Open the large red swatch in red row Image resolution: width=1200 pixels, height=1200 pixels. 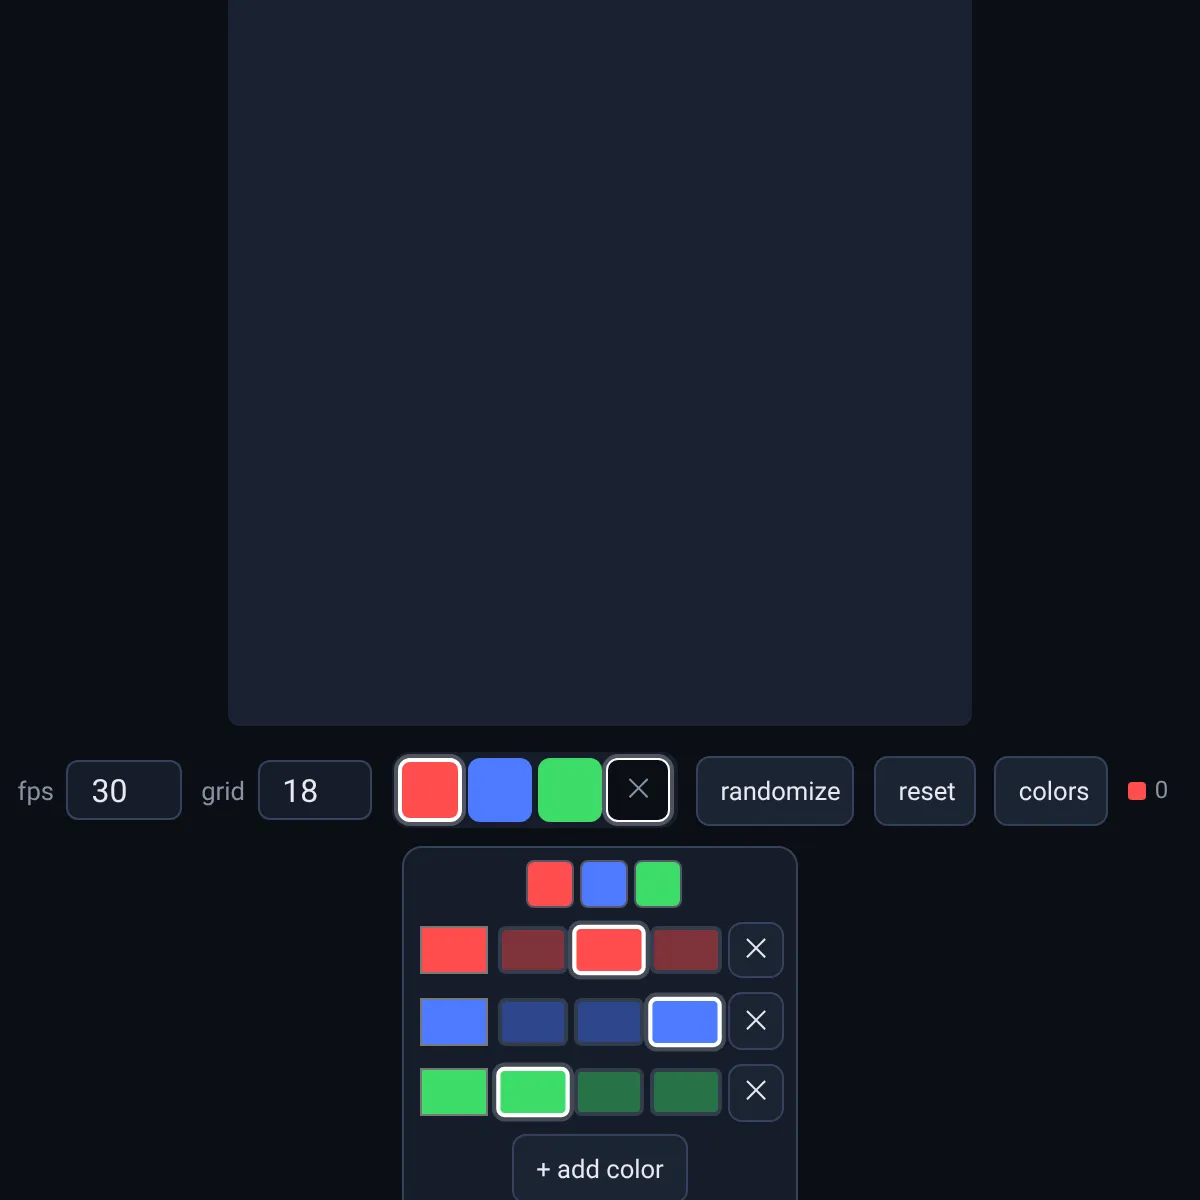click(454, 950)
